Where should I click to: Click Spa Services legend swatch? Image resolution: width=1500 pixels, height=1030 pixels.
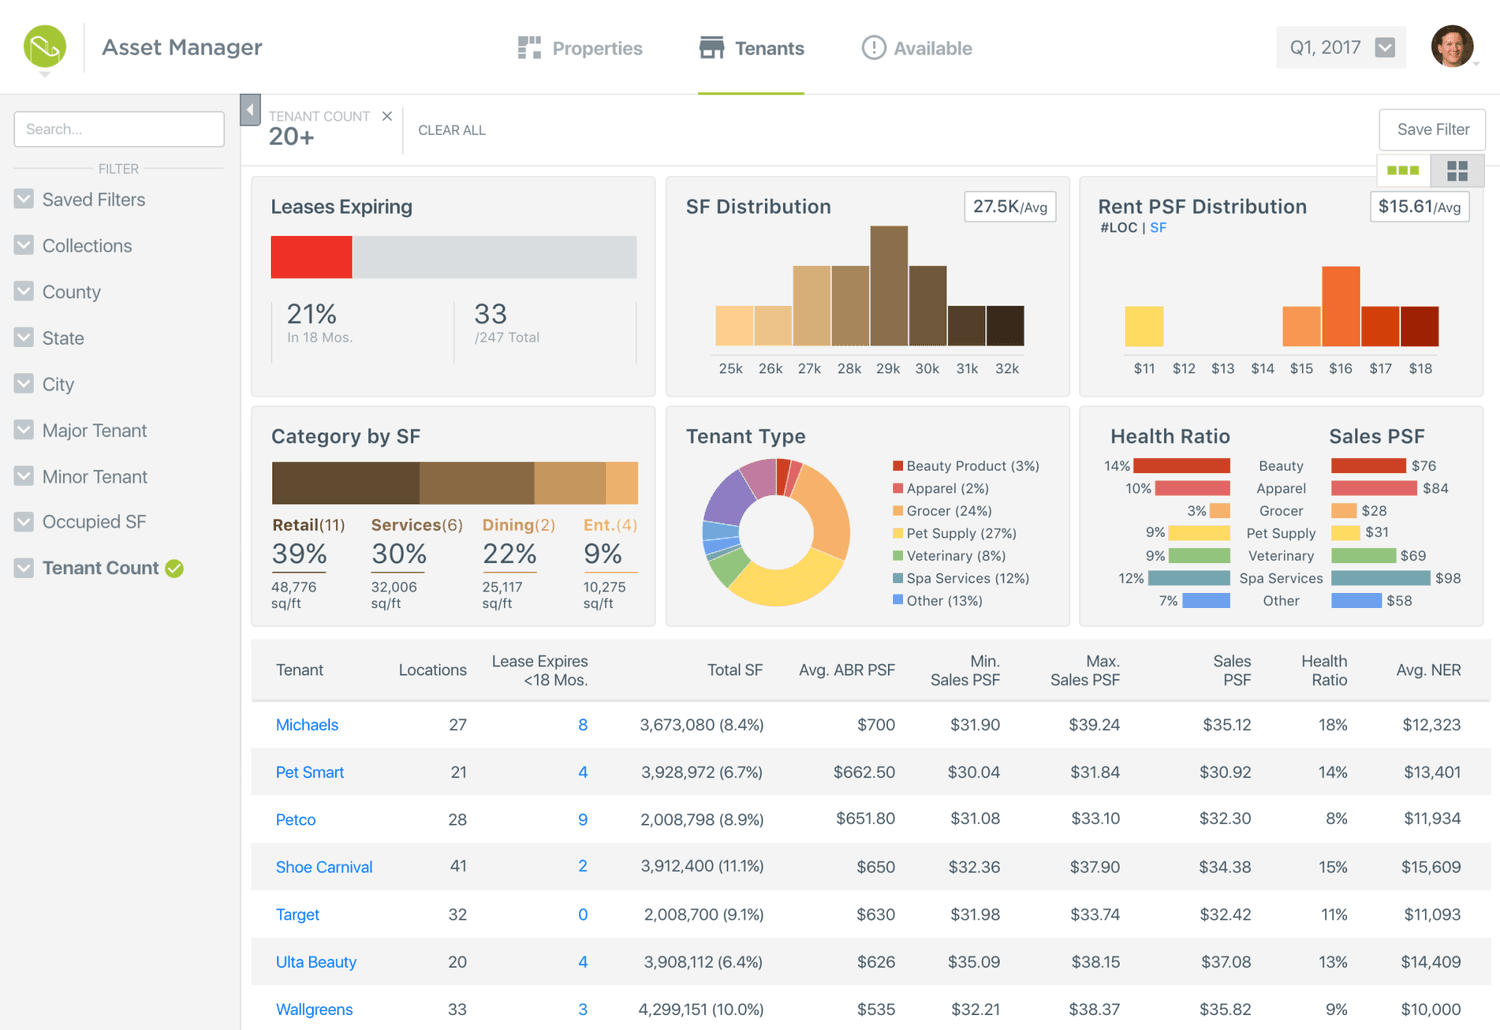coord(898,578)
